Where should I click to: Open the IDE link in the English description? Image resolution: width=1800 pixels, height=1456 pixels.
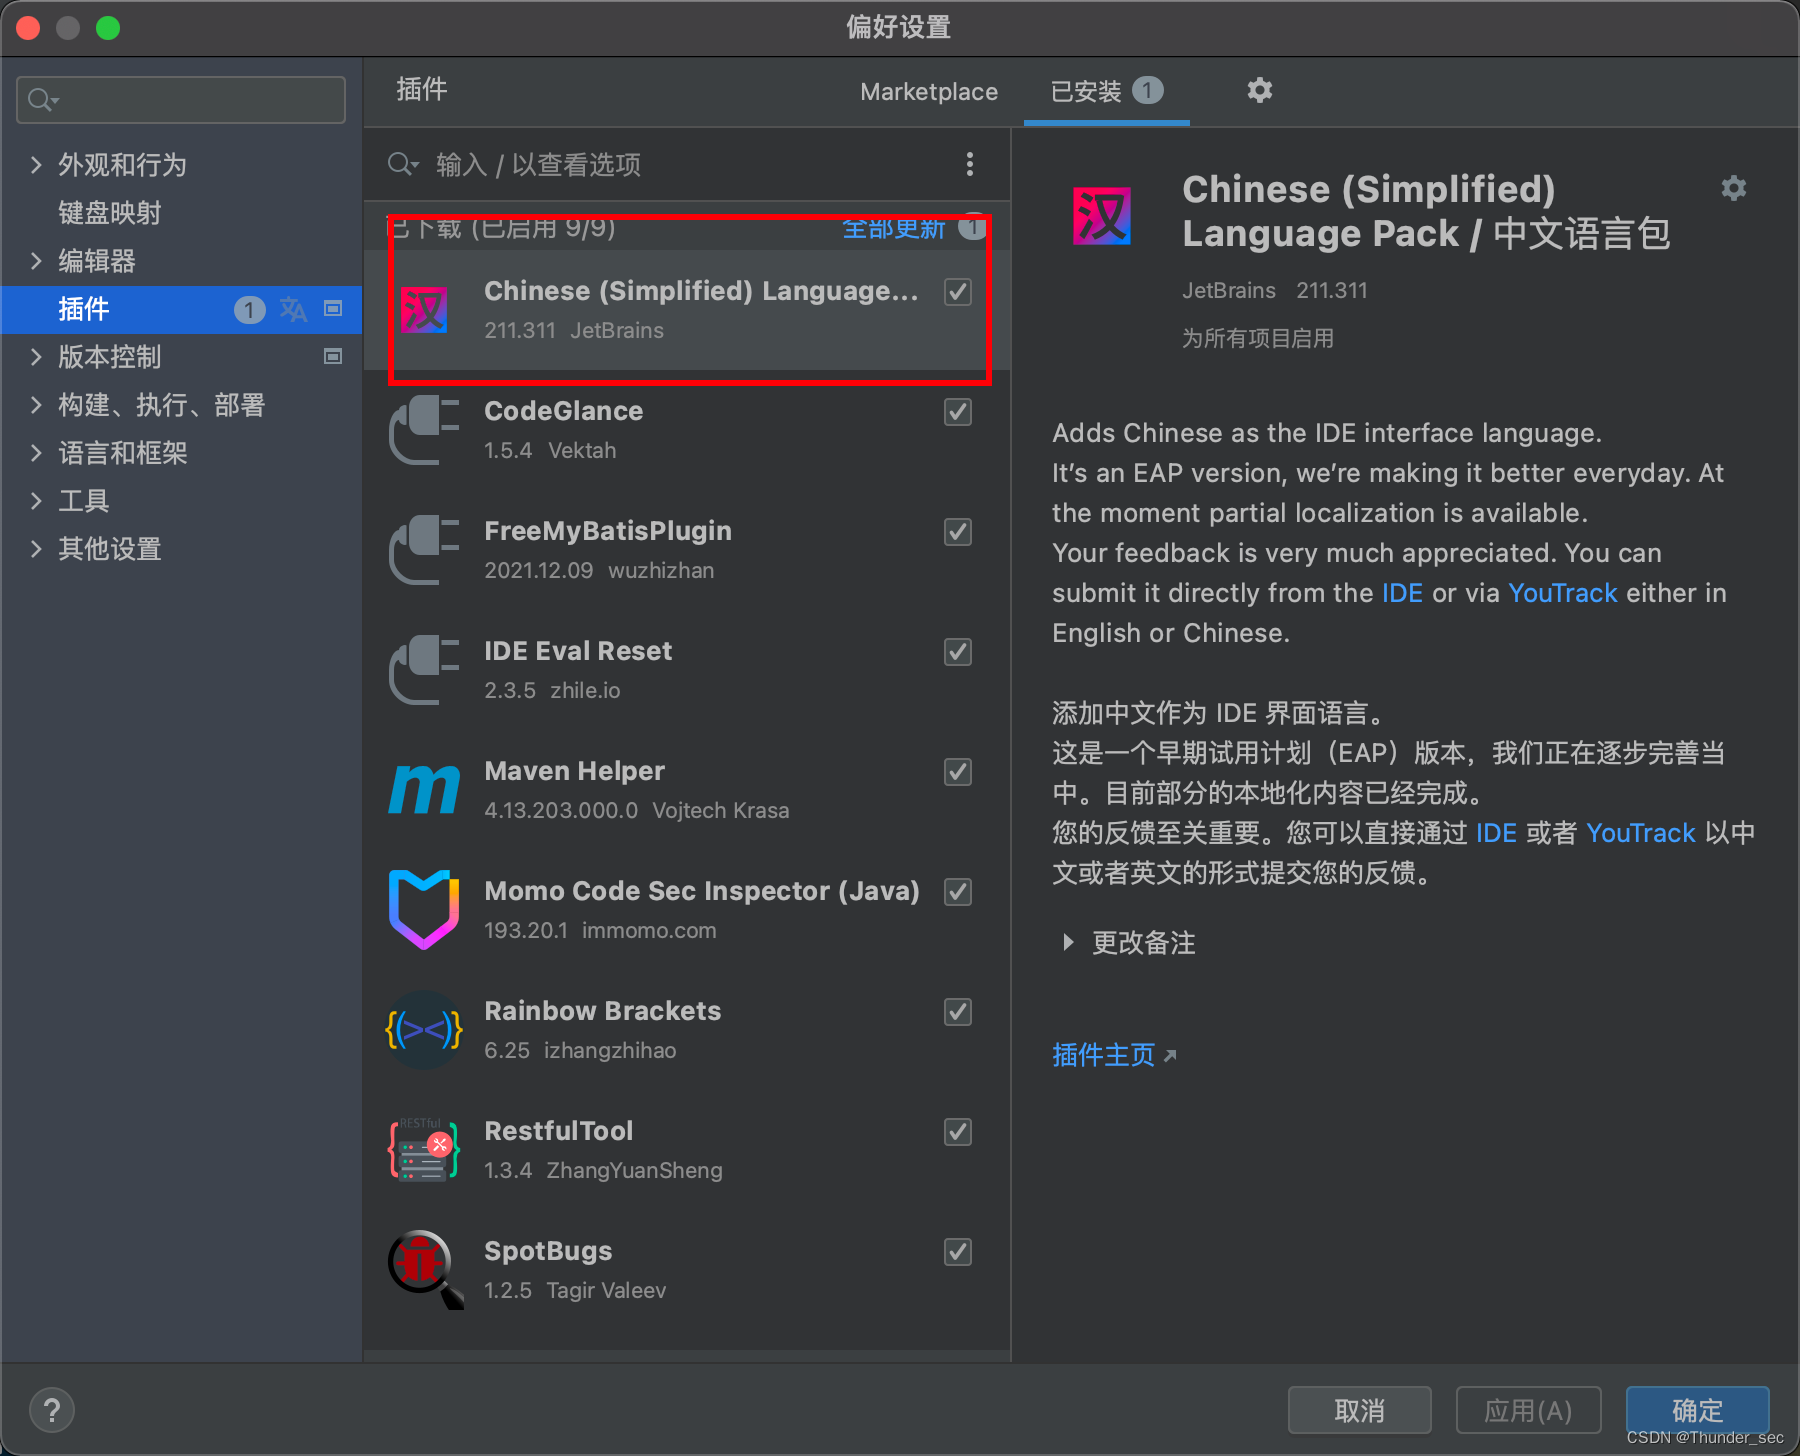[x=1402, y=593]
